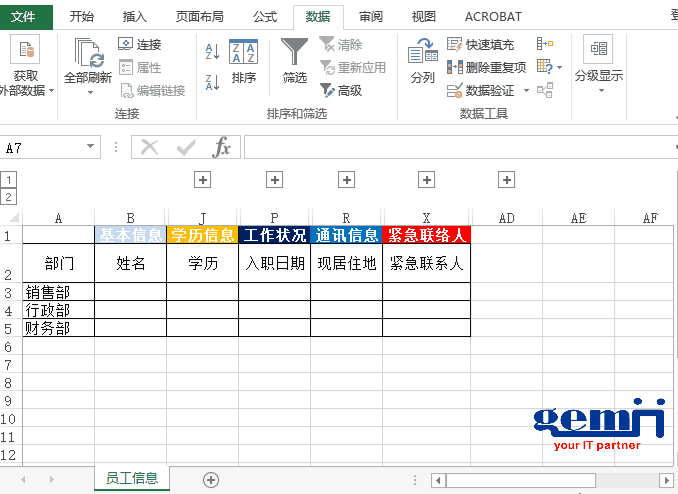Image resolution: width=678 pixels, height=494 pixels.
Task: Click the select-all corner triangle
Action: [13, 217]
